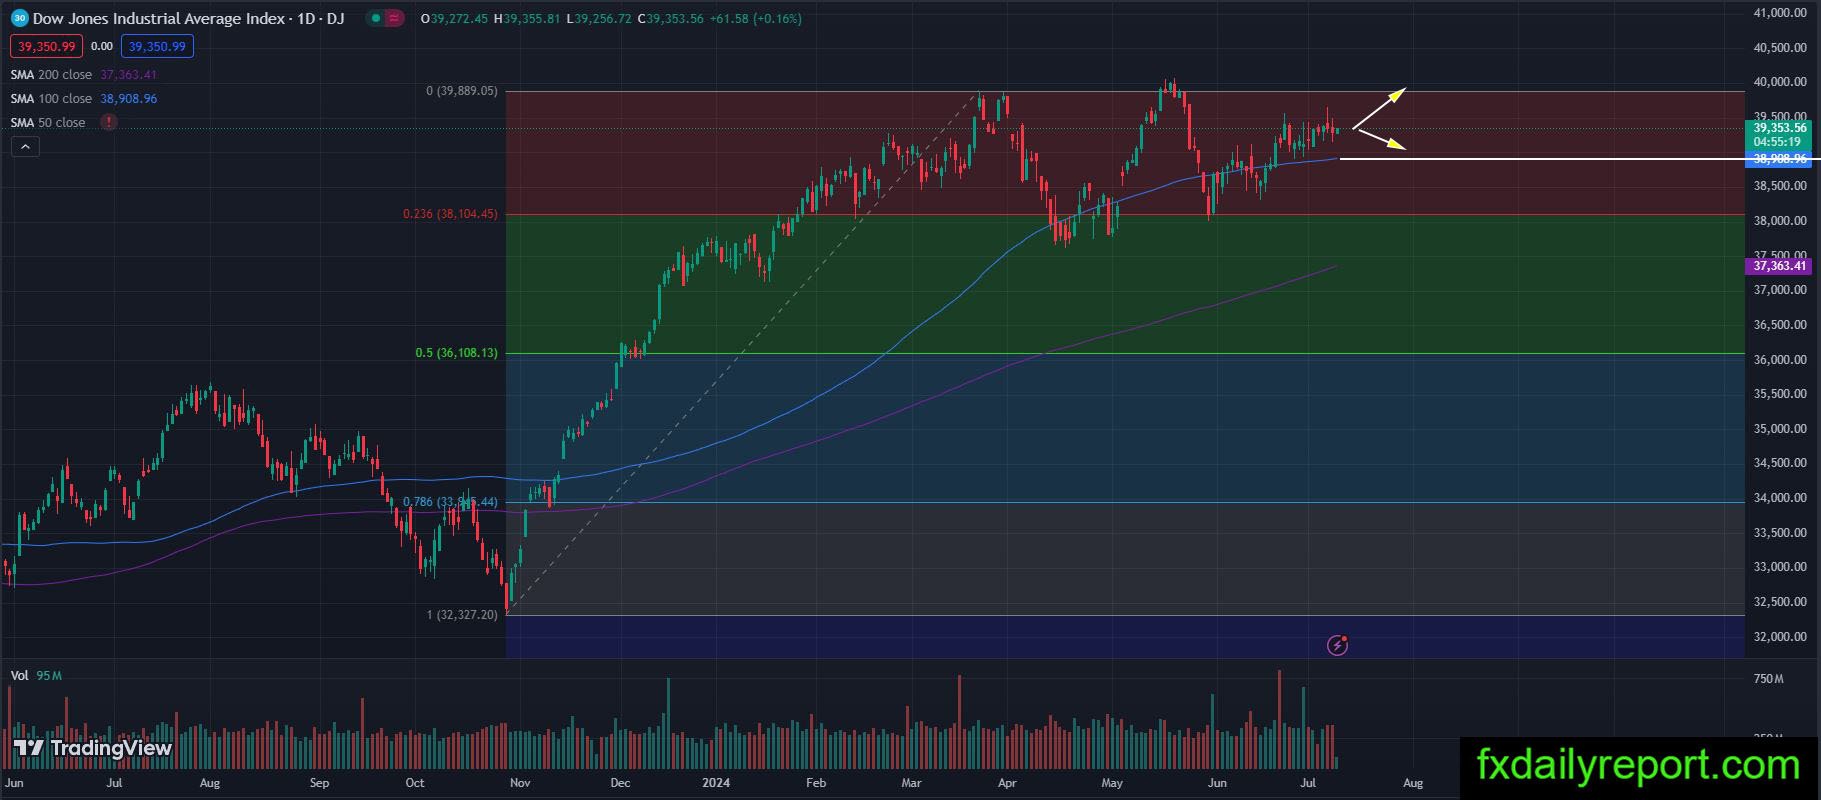1821x800 pixels.
Task: Select the 0.786 Fib level label
Action: click(x=450, y=502)
